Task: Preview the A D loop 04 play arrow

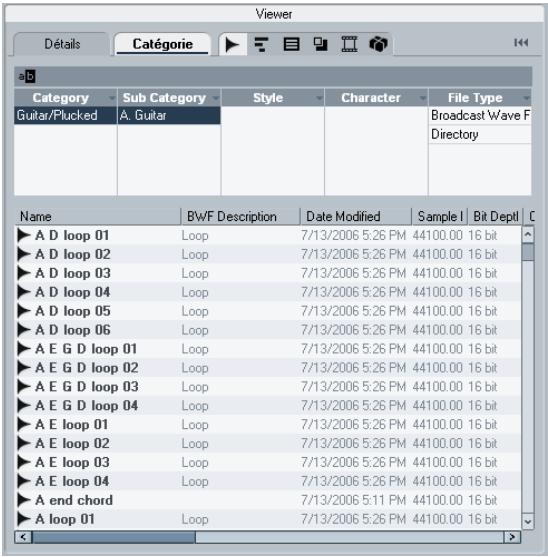Action: pos(24,292)
